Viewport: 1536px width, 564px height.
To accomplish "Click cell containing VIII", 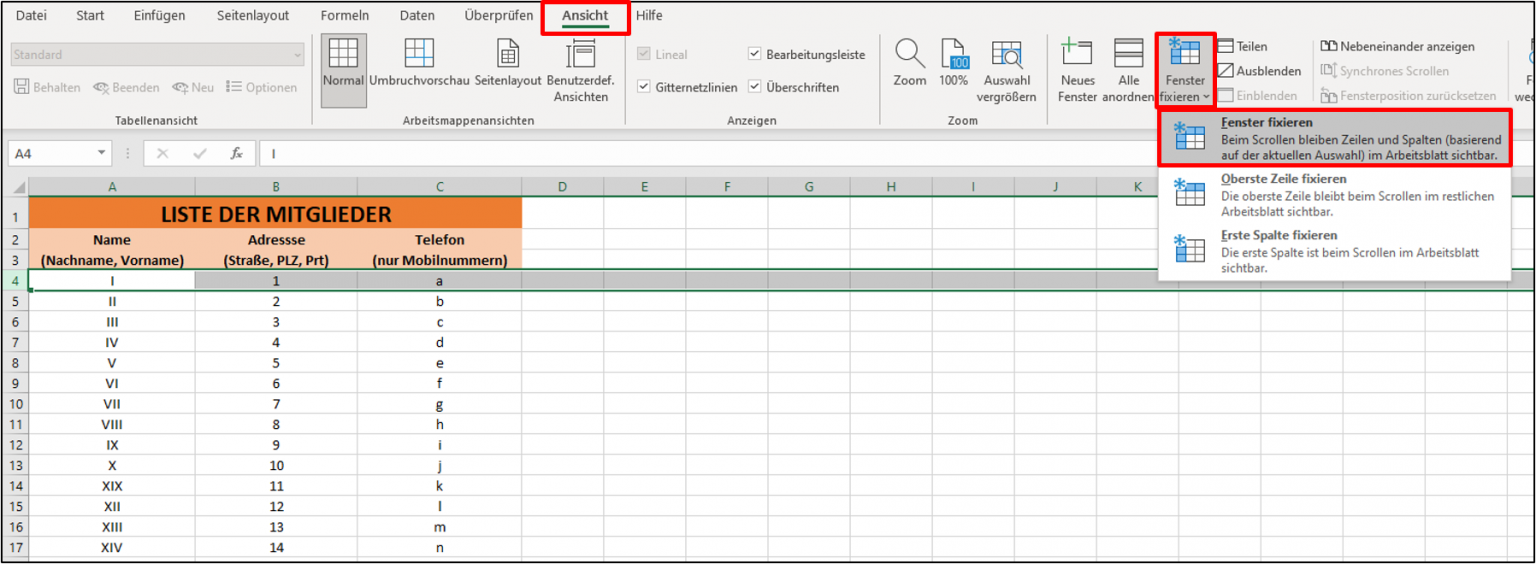I will (x=112, y=424).
